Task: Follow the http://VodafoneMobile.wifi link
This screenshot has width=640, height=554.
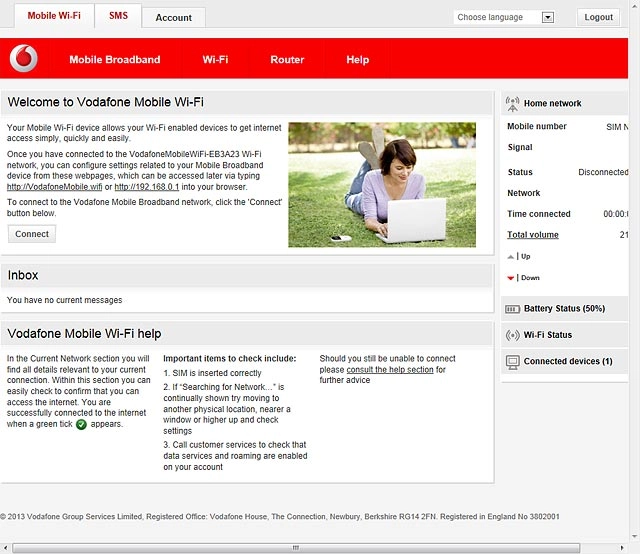Action: click(54, 187)
